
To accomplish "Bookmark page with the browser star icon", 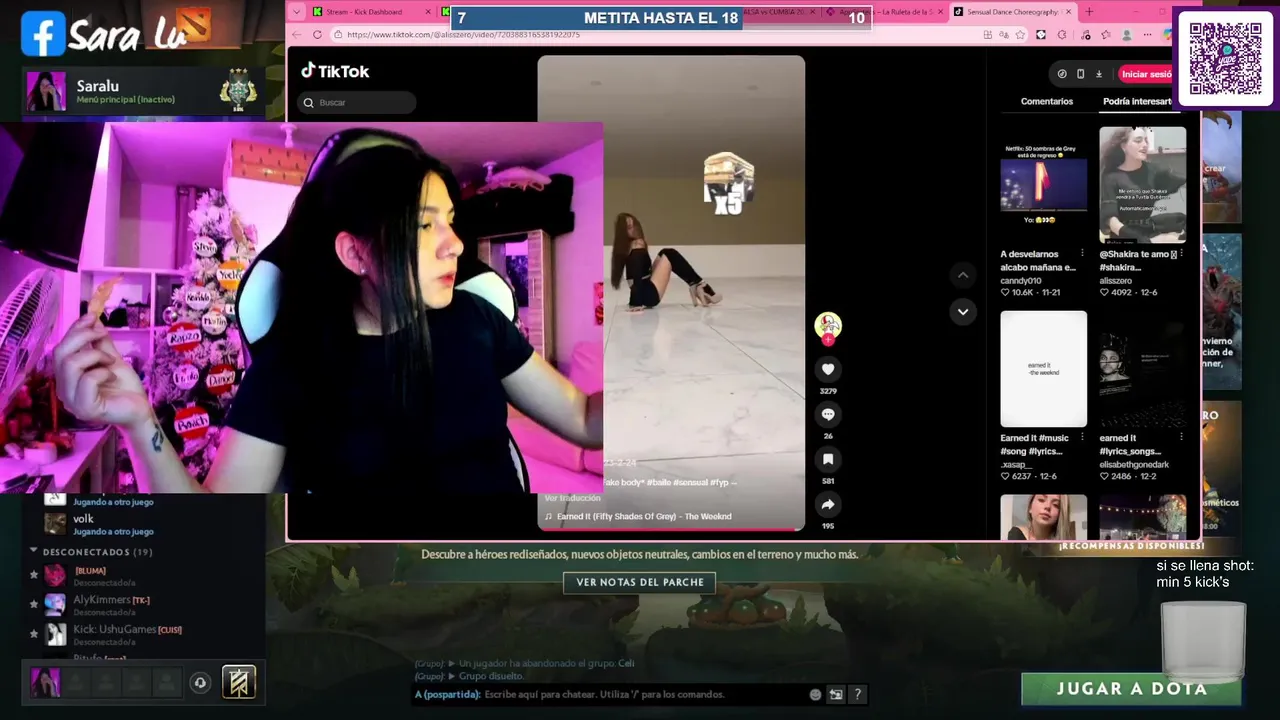I will [x=1020, y=34].
